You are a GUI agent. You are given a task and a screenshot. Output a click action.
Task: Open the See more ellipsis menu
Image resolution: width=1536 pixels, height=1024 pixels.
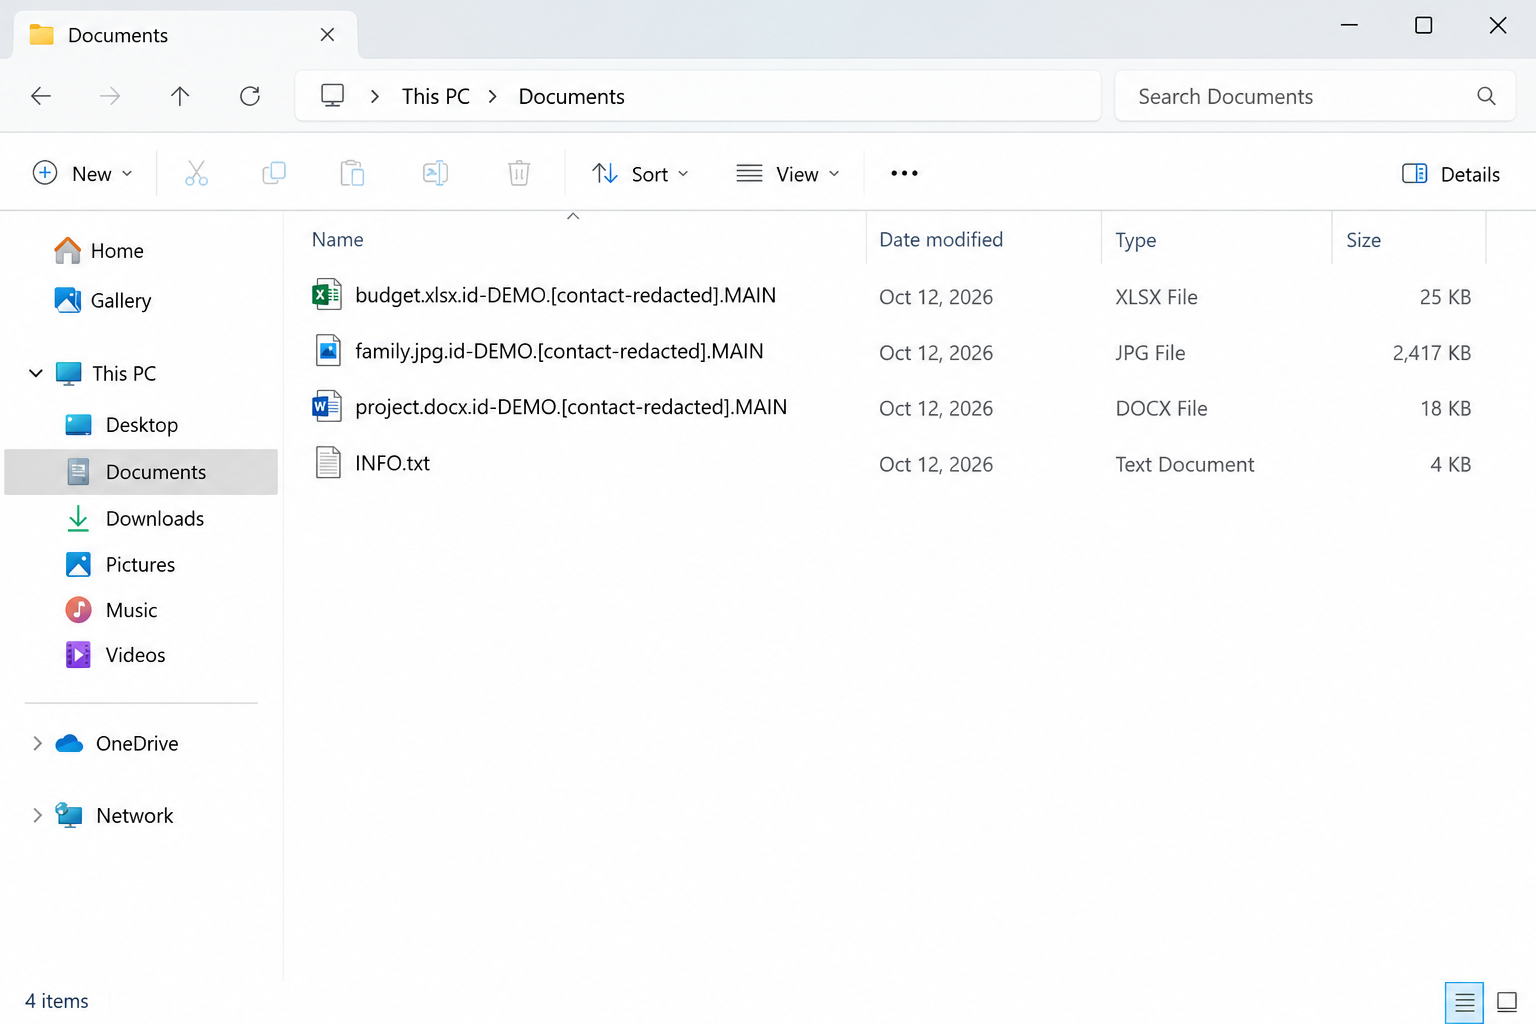pyautogui.click(x=904, y=174)
